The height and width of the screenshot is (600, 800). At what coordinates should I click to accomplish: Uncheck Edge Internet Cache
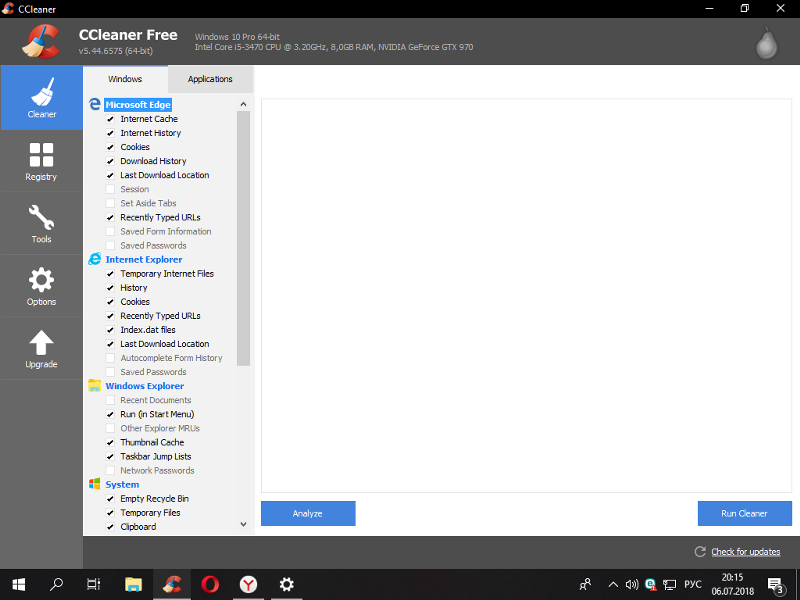coord(110,119)
